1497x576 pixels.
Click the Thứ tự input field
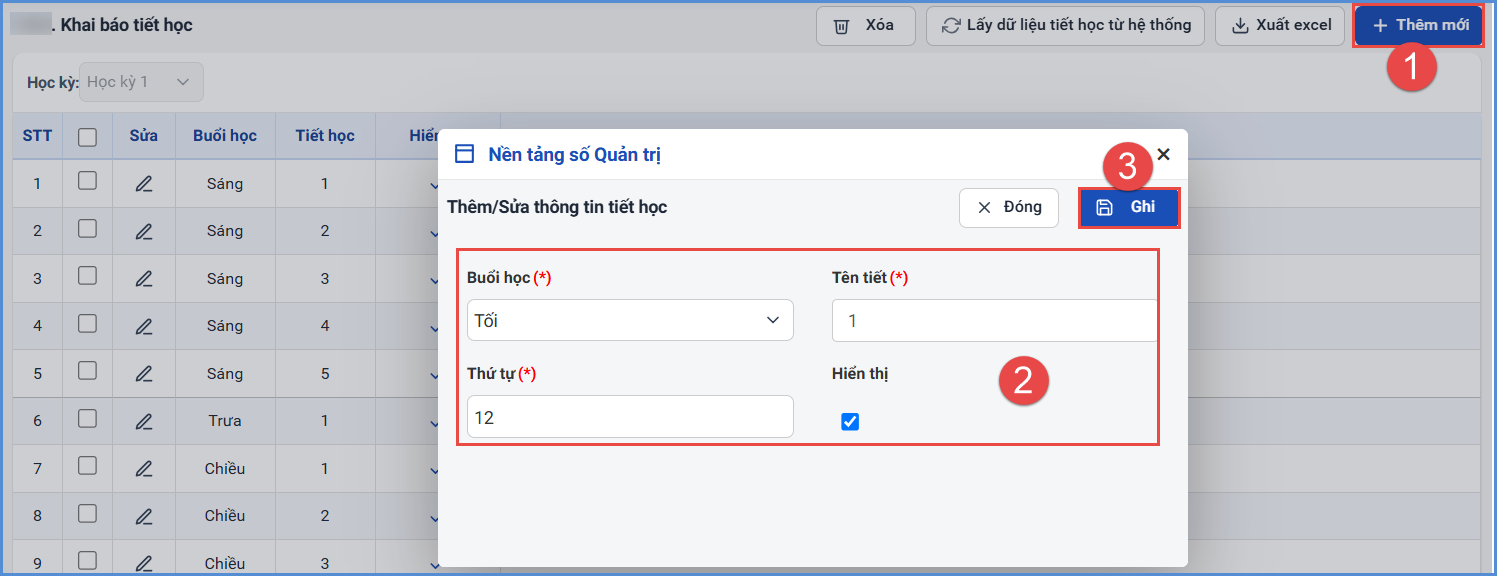(x=630, y=417)
